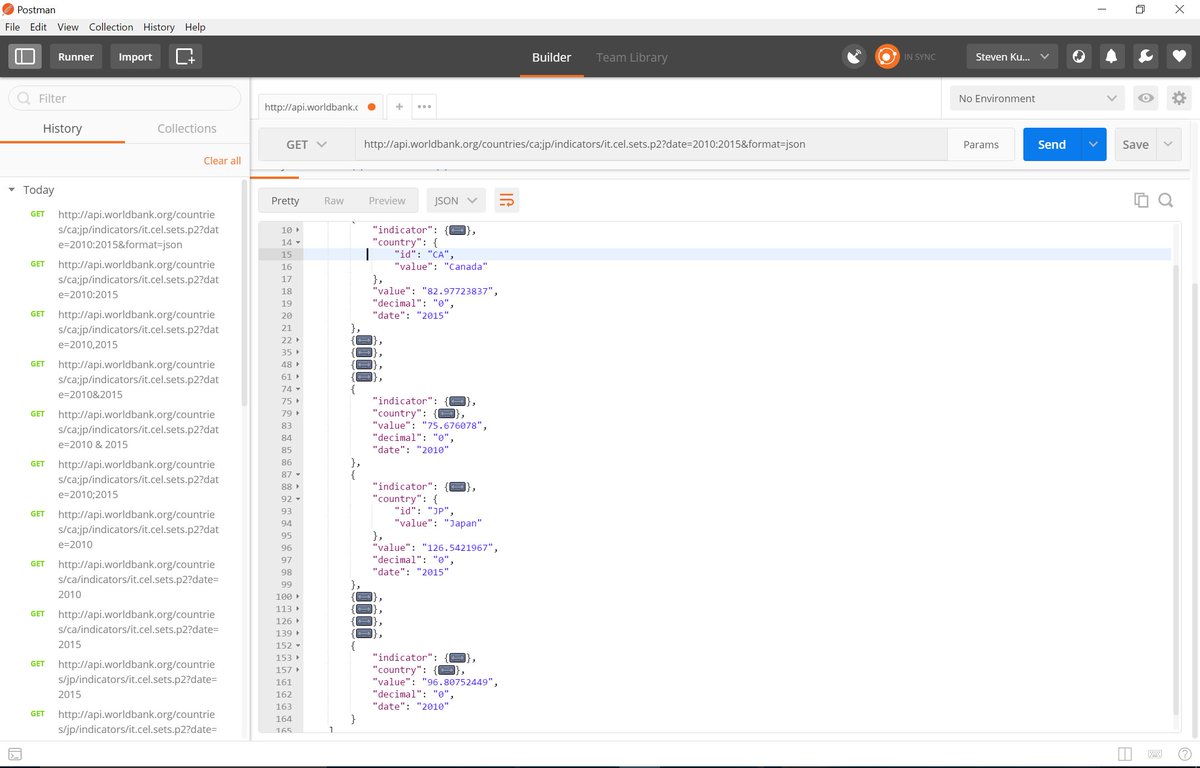
Task: Open history request ending date=2010,2015
Action: (x=138, y=329)
